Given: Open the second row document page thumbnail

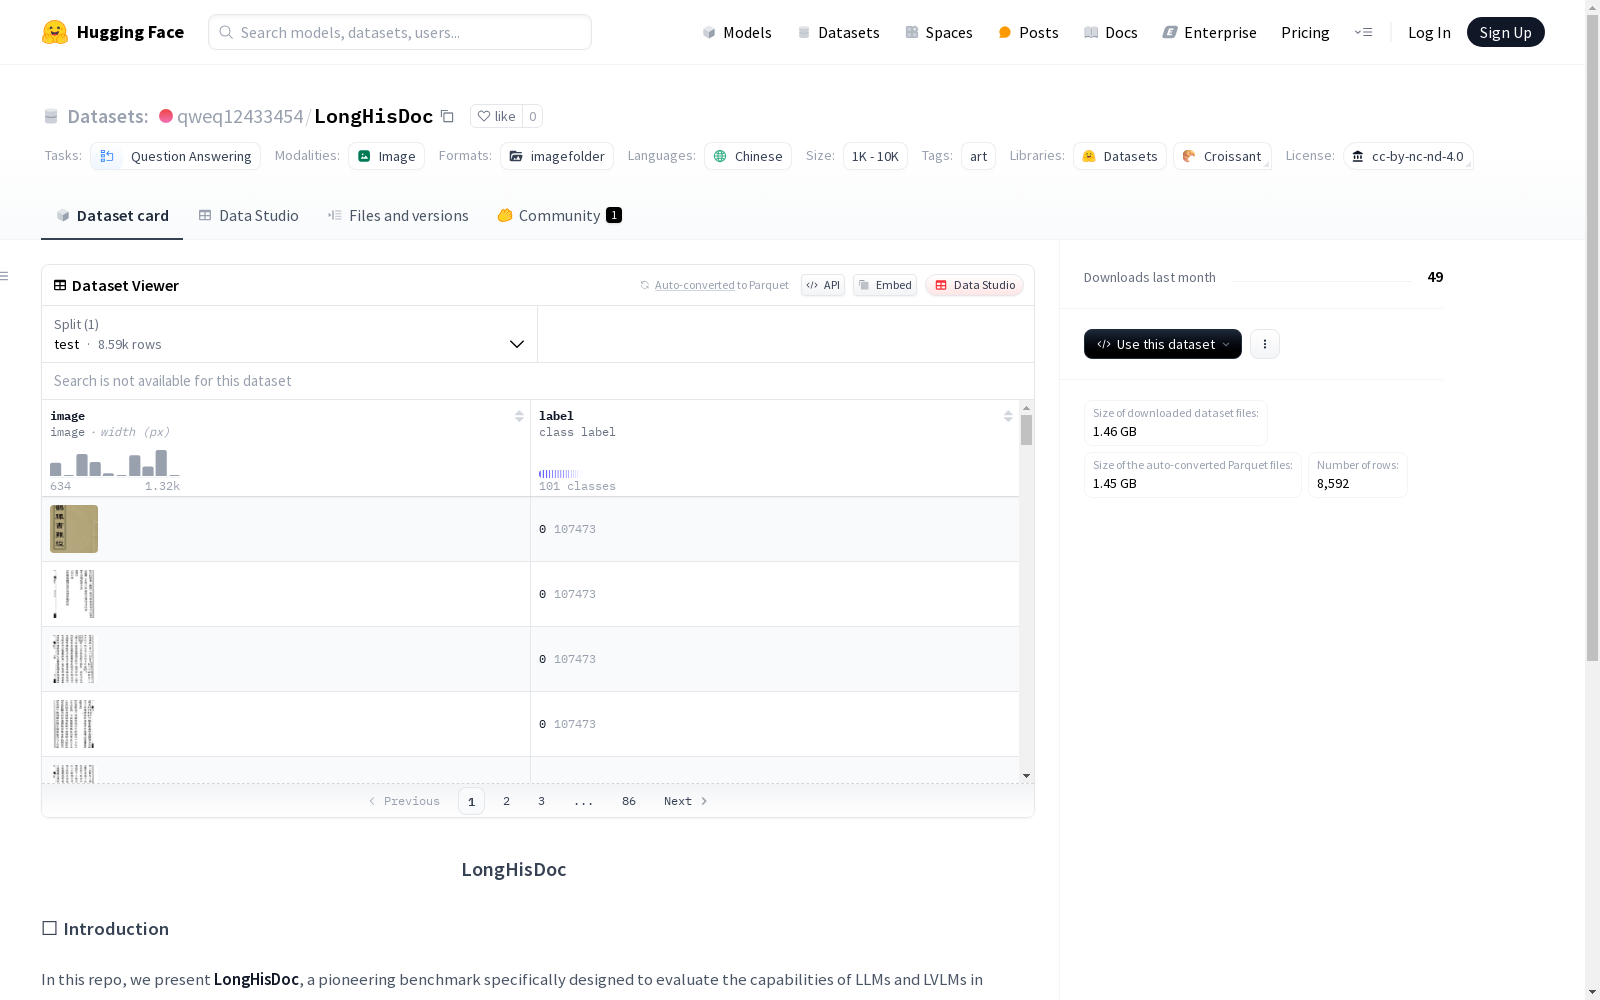Looking at the screenshot, I should coord(74,594).
